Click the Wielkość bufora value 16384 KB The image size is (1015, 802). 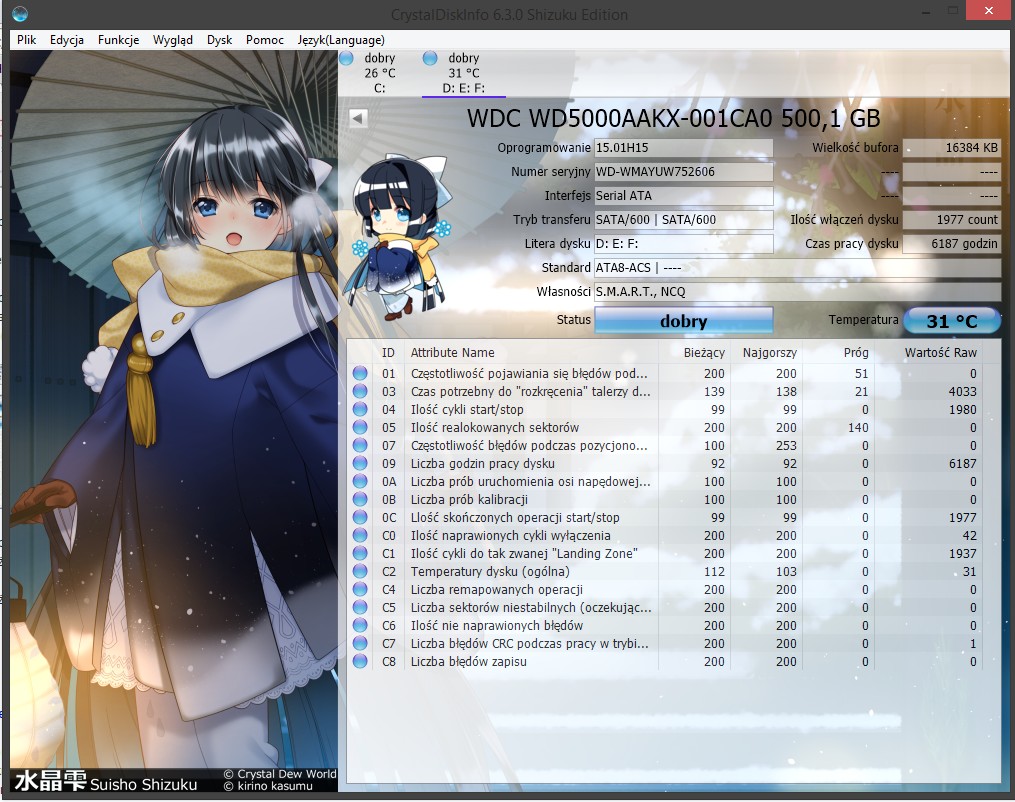point(952,148)
